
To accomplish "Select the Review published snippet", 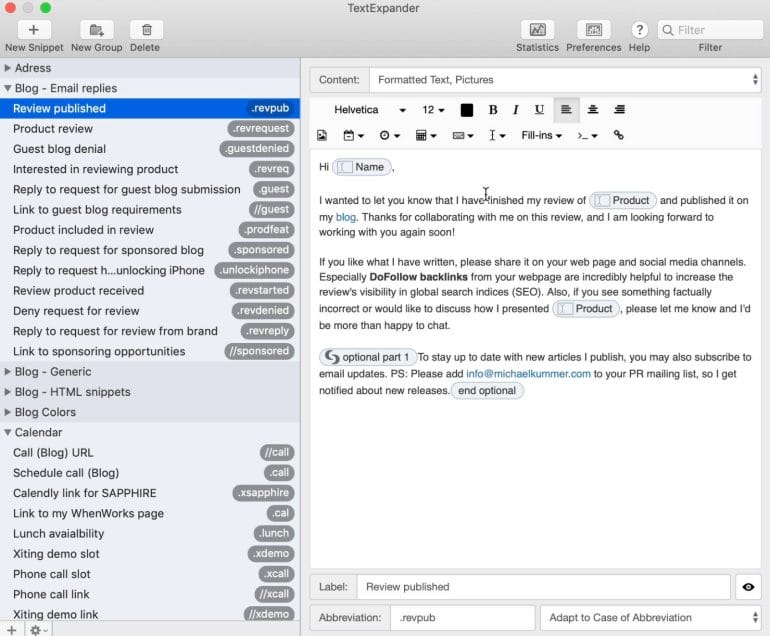I will tap(150, 109).
